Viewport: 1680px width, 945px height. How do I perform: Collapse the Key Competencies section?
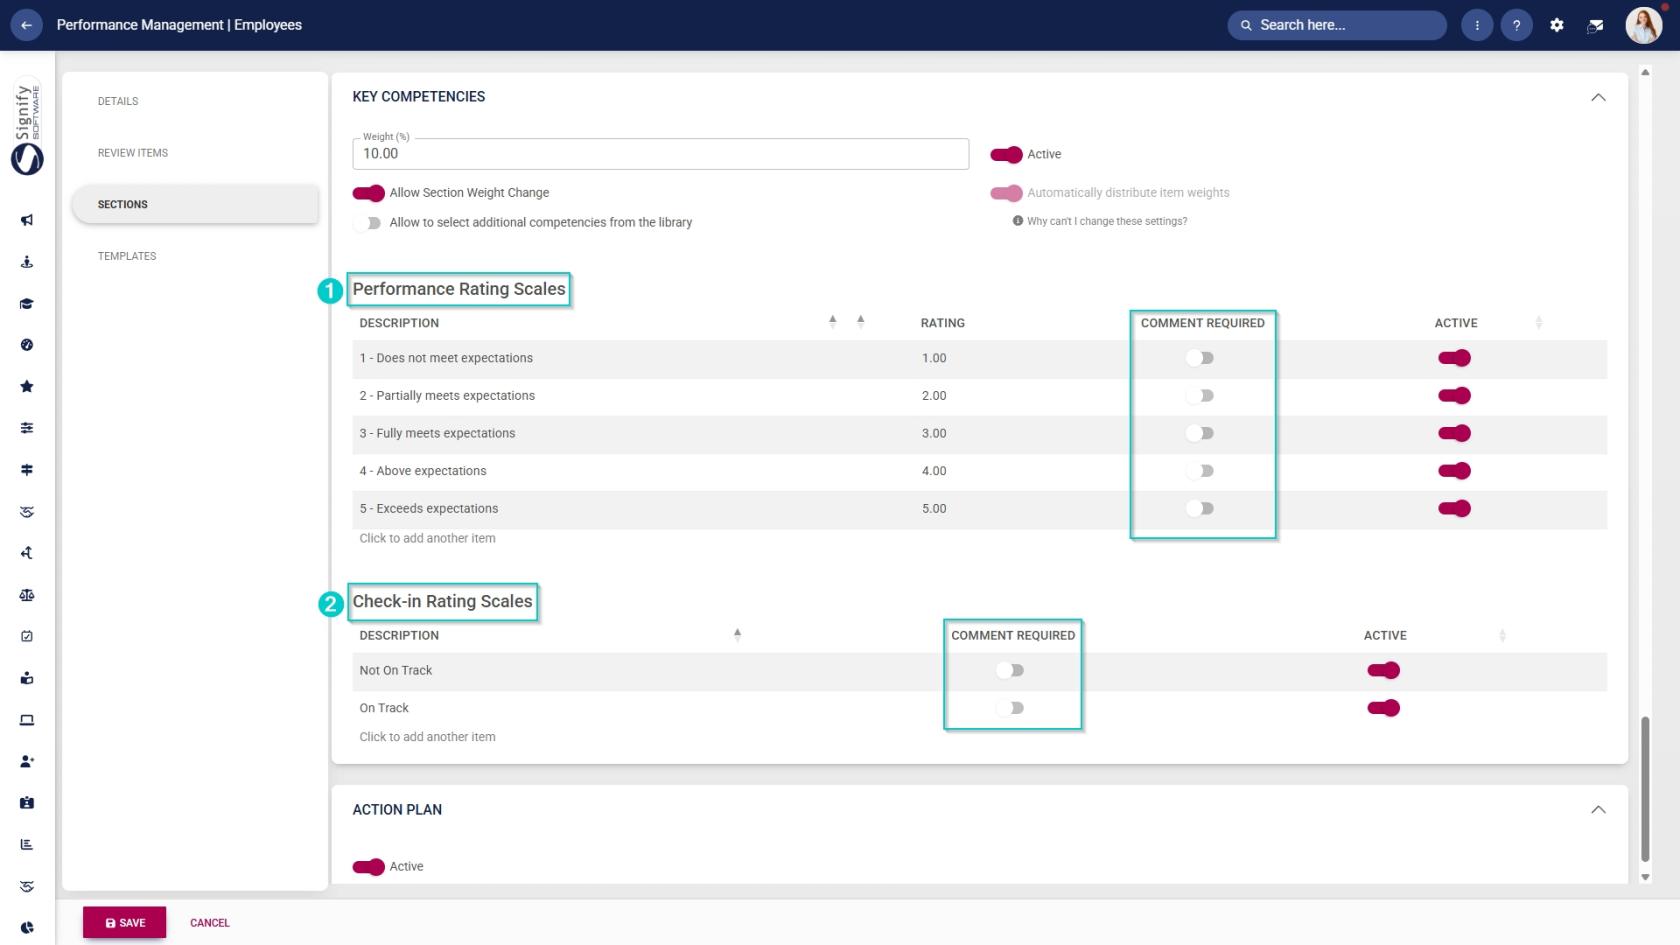click(x=1598, y=97)
